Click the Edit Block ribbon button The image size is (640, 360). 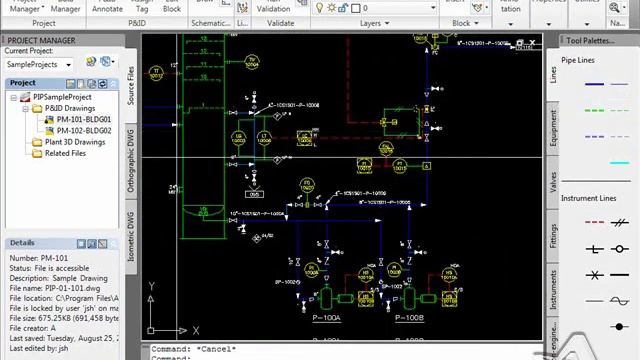point(171,7)
